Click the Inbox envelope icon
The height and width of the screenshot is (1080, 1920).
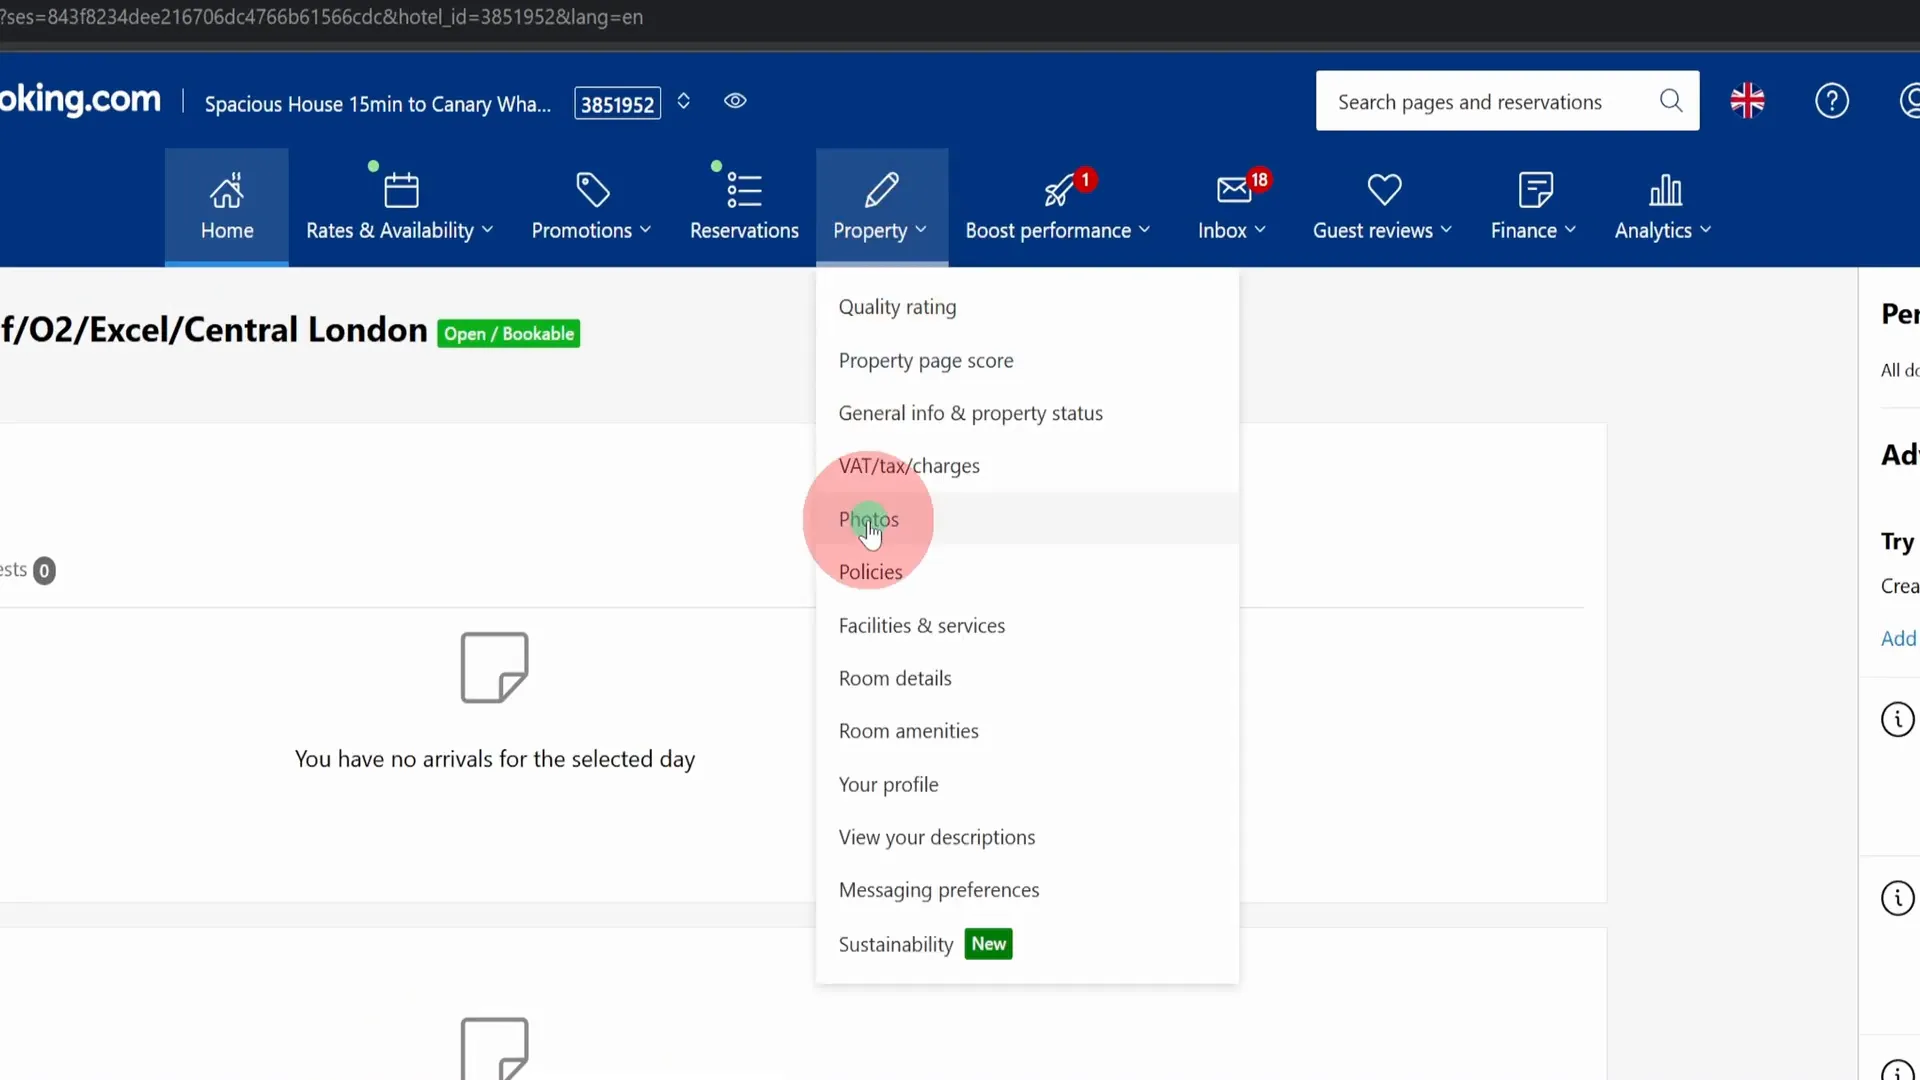1234,189
